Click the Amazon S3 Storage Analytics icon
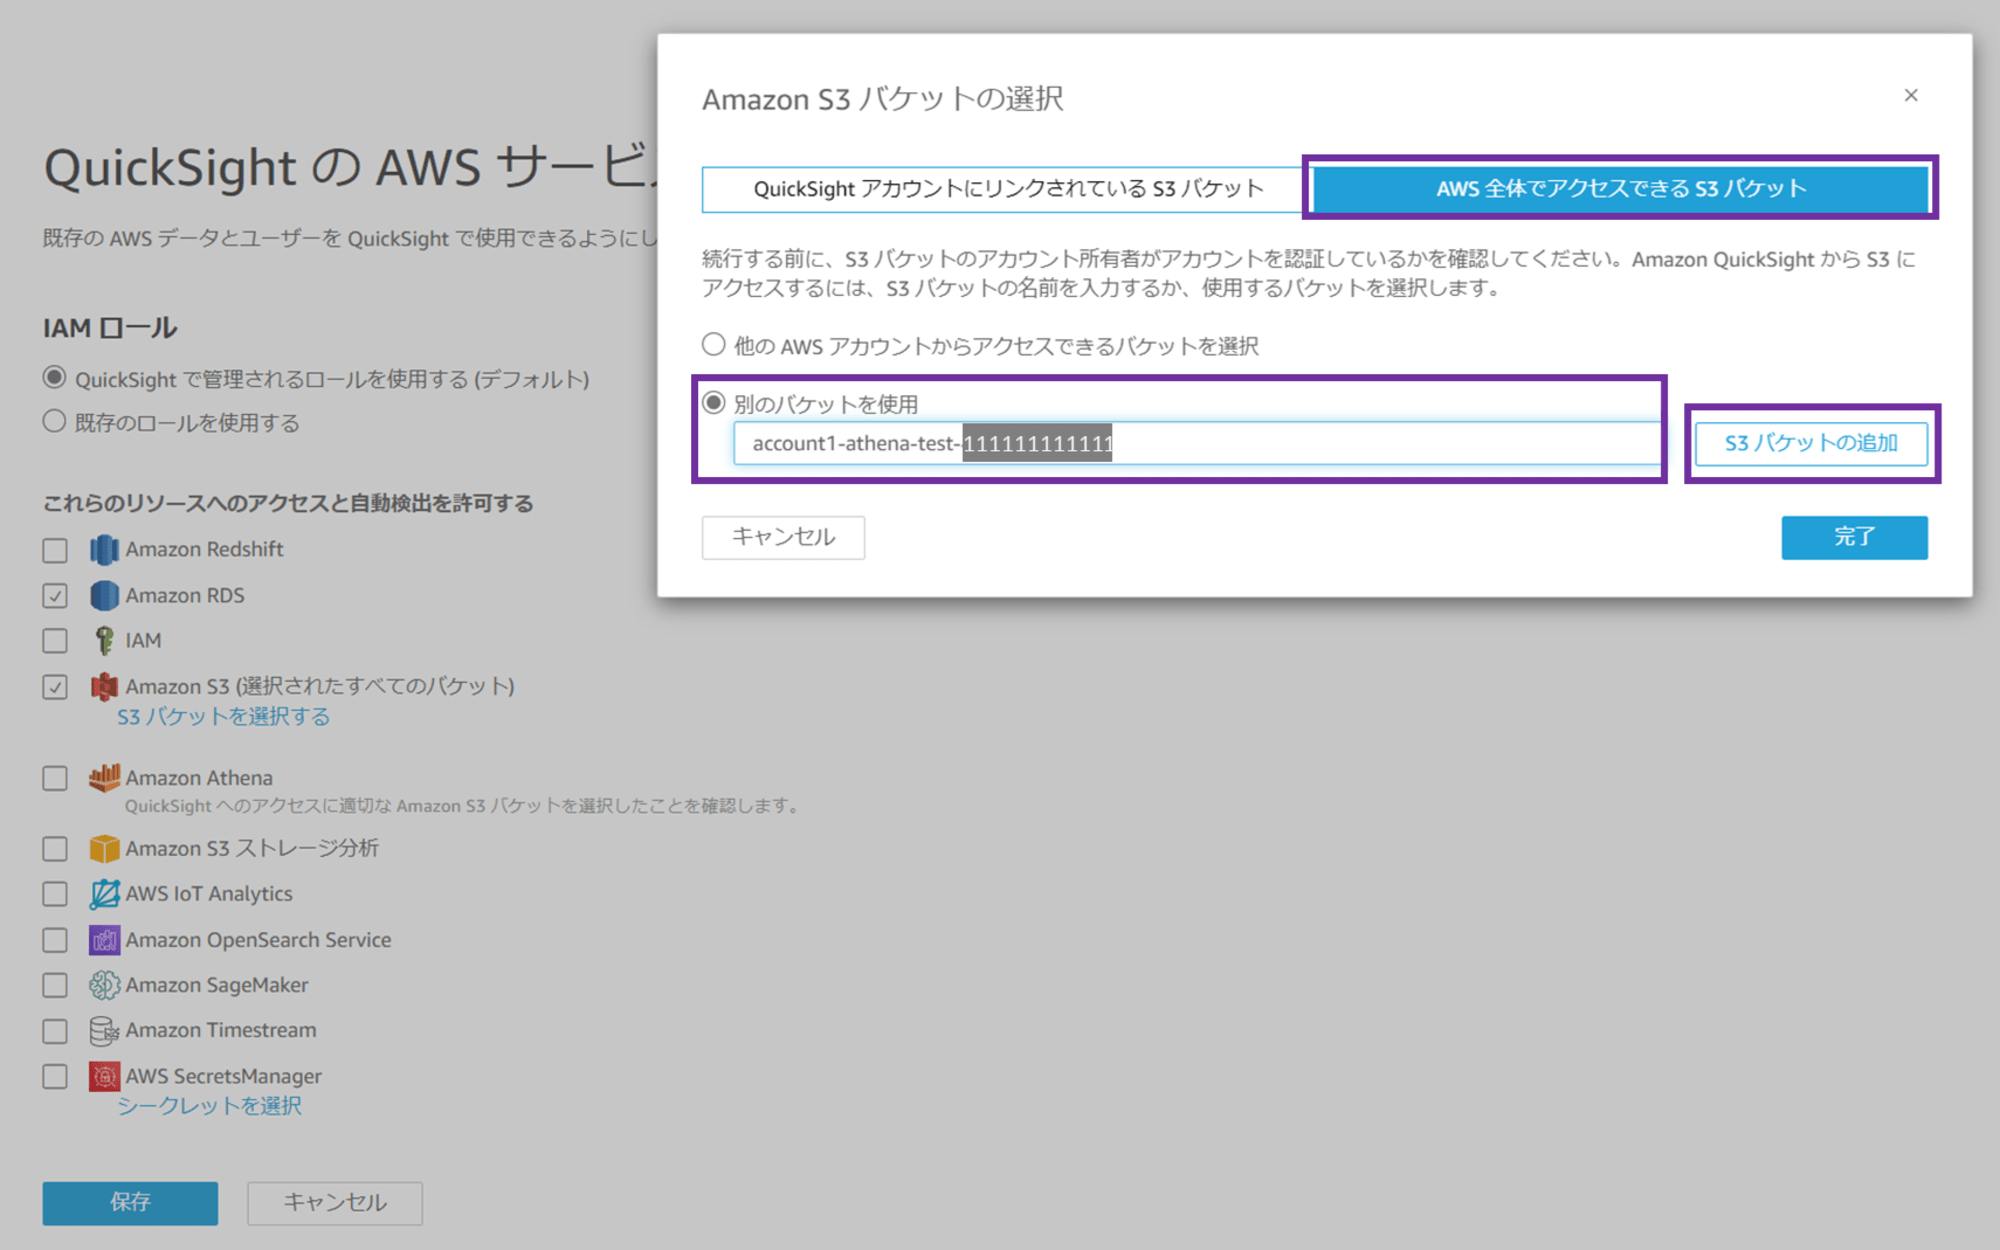 (x=104, y=848)
